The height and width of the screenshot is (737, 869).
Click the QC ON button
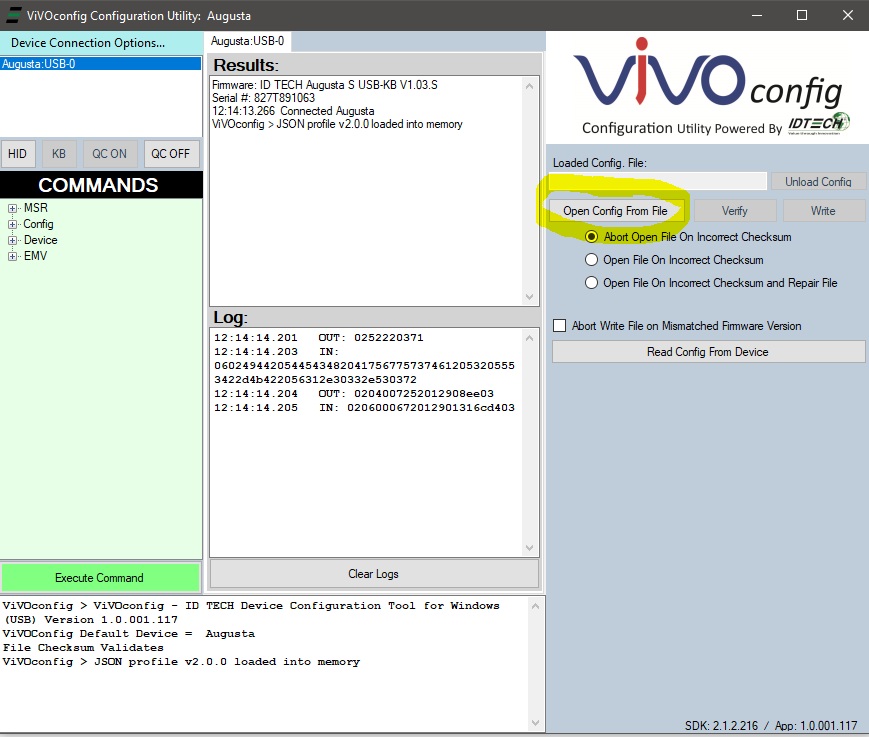[110, 154]
